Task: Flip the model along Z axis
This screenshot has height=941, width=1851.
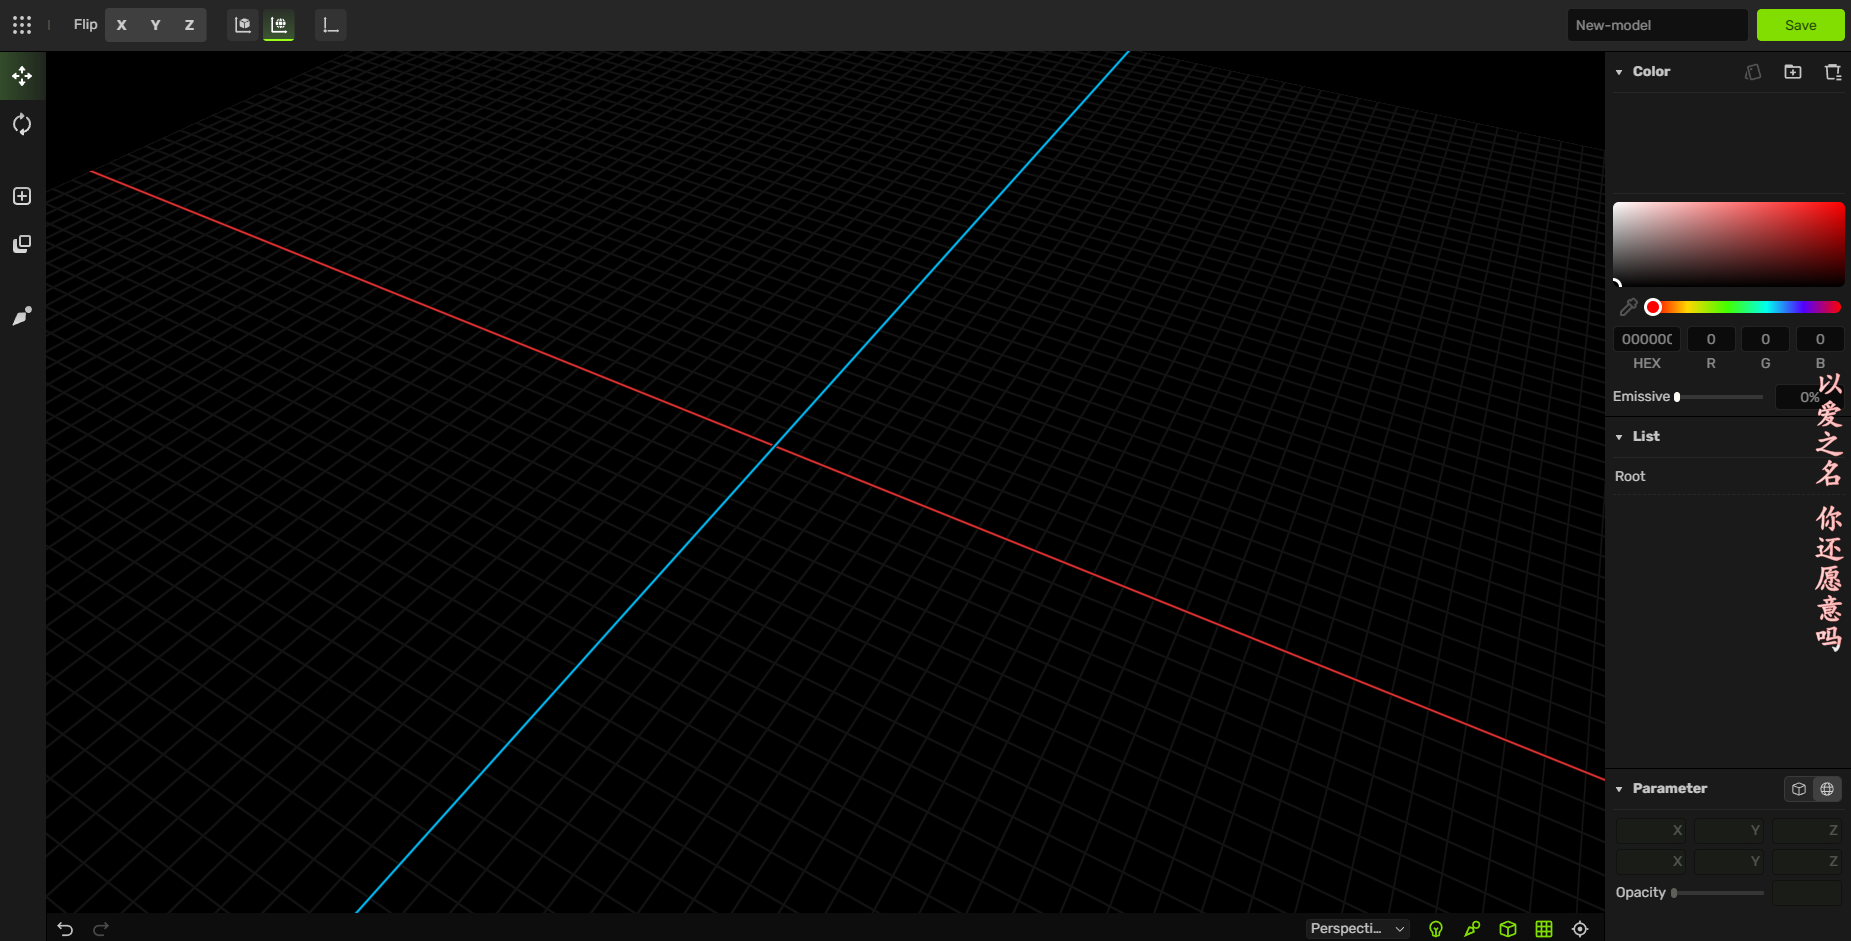Action: click(x=189, y=25)
